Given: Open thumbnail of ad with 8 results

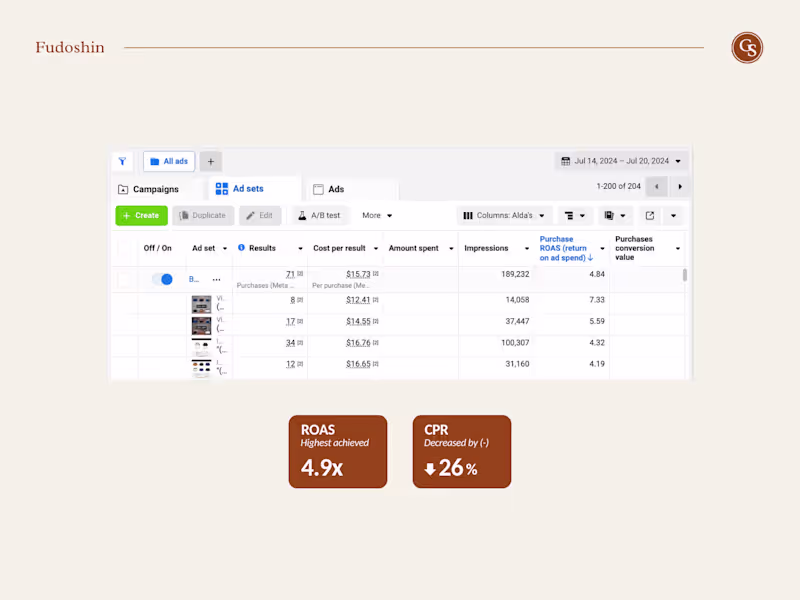Looking at the screenshot, I should 202,305.
